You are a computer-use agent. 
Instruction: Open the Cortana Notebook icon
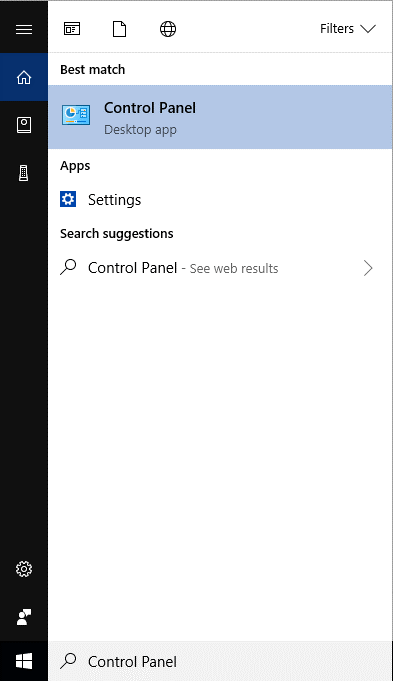24,125
